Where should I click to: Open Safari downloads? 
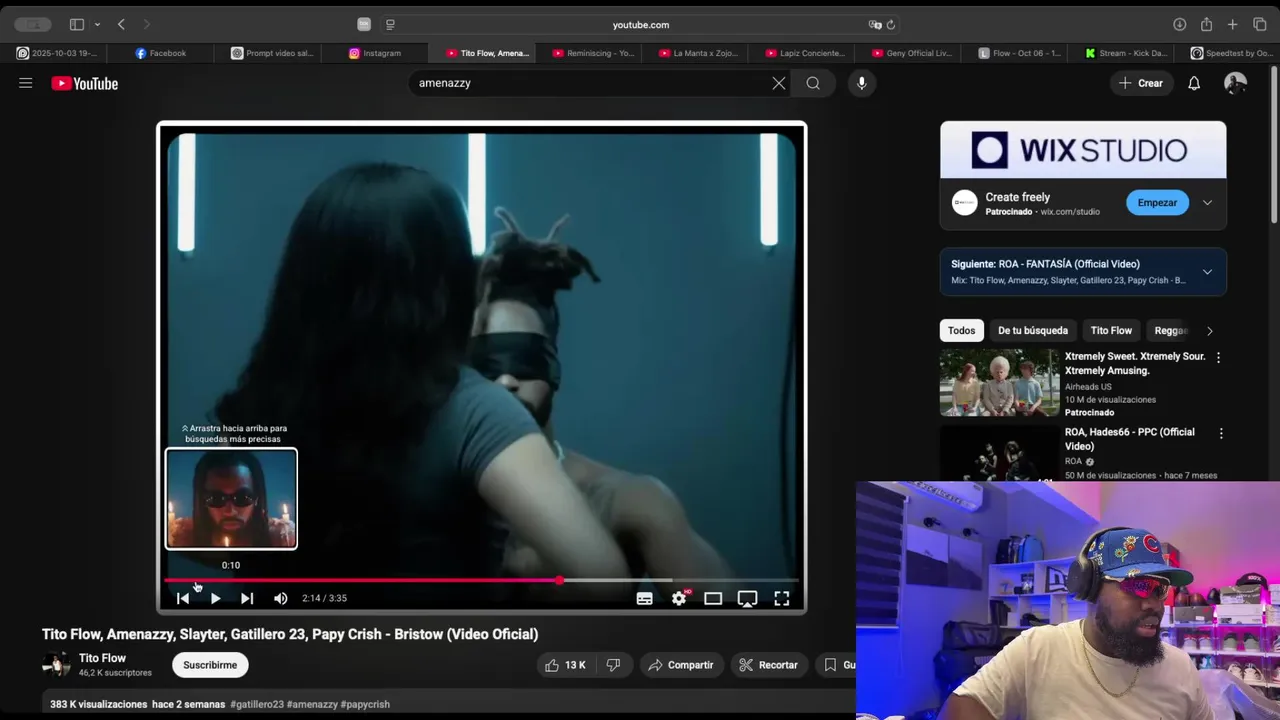[1180, 24]
